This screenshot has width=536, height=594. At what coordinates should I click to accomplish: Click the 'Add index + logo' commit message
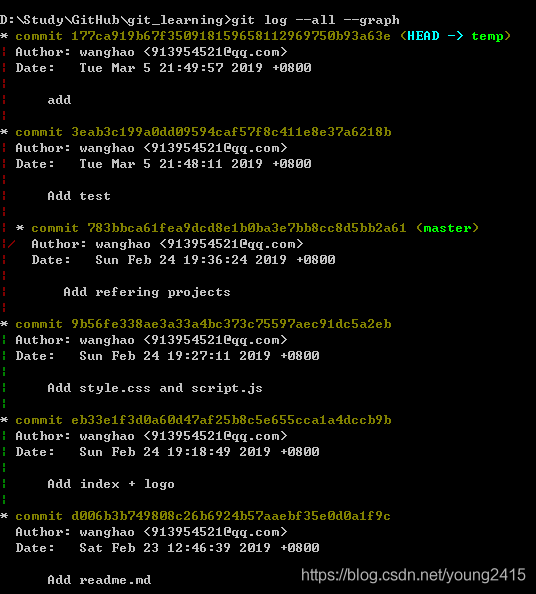pyautogui.click(x=111, y=484)
